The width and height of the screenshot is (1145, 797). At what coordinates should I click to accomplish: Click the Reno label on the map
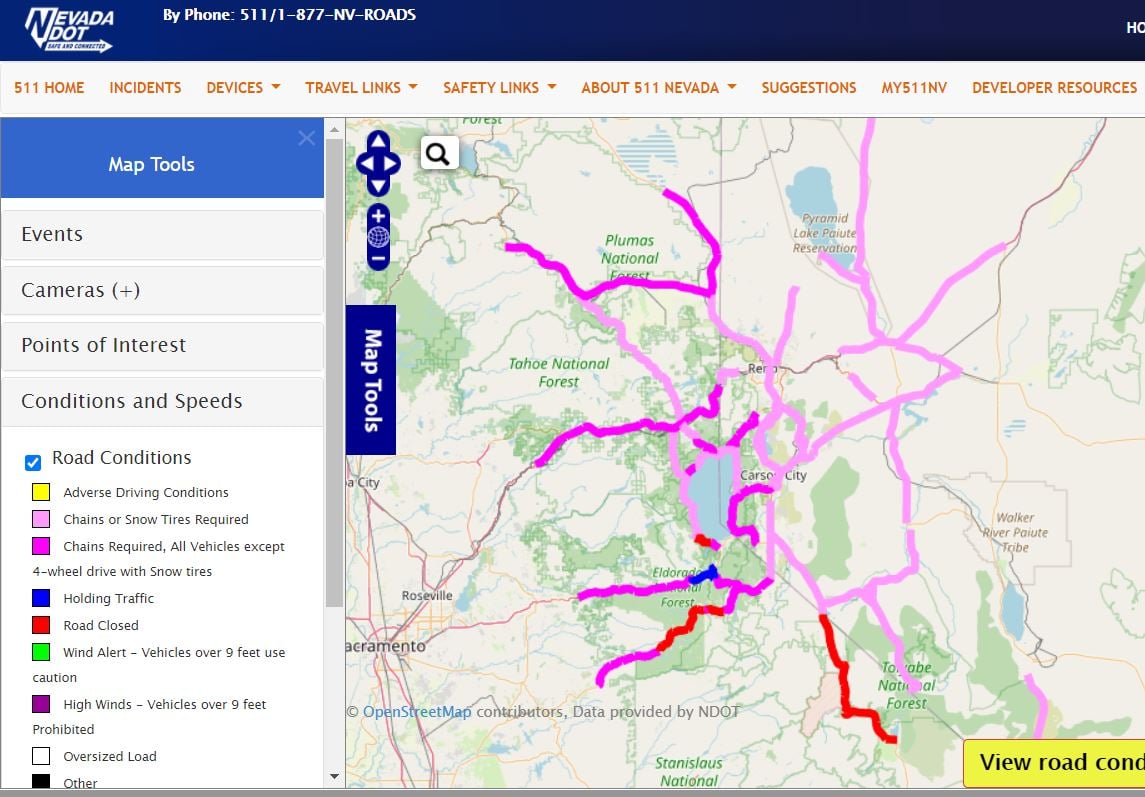[x=762, y=368]
